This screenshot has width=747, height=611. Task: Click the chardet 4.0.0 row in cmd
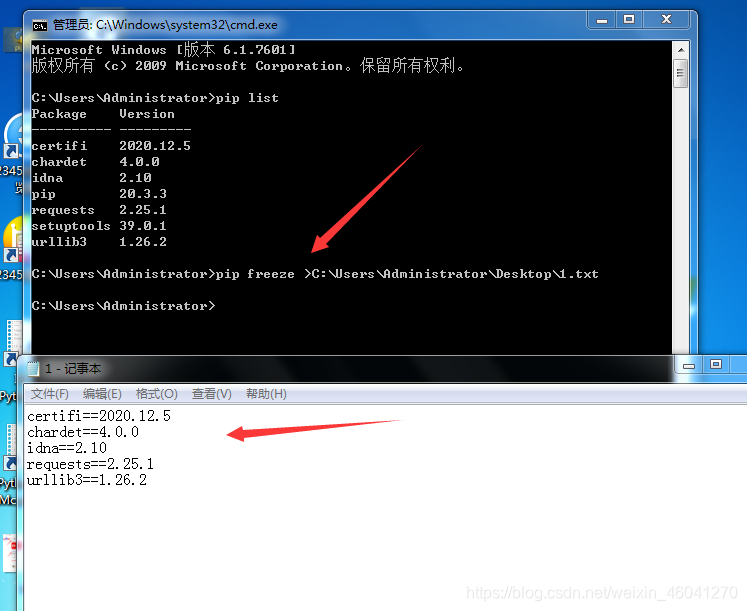[95, 162]
